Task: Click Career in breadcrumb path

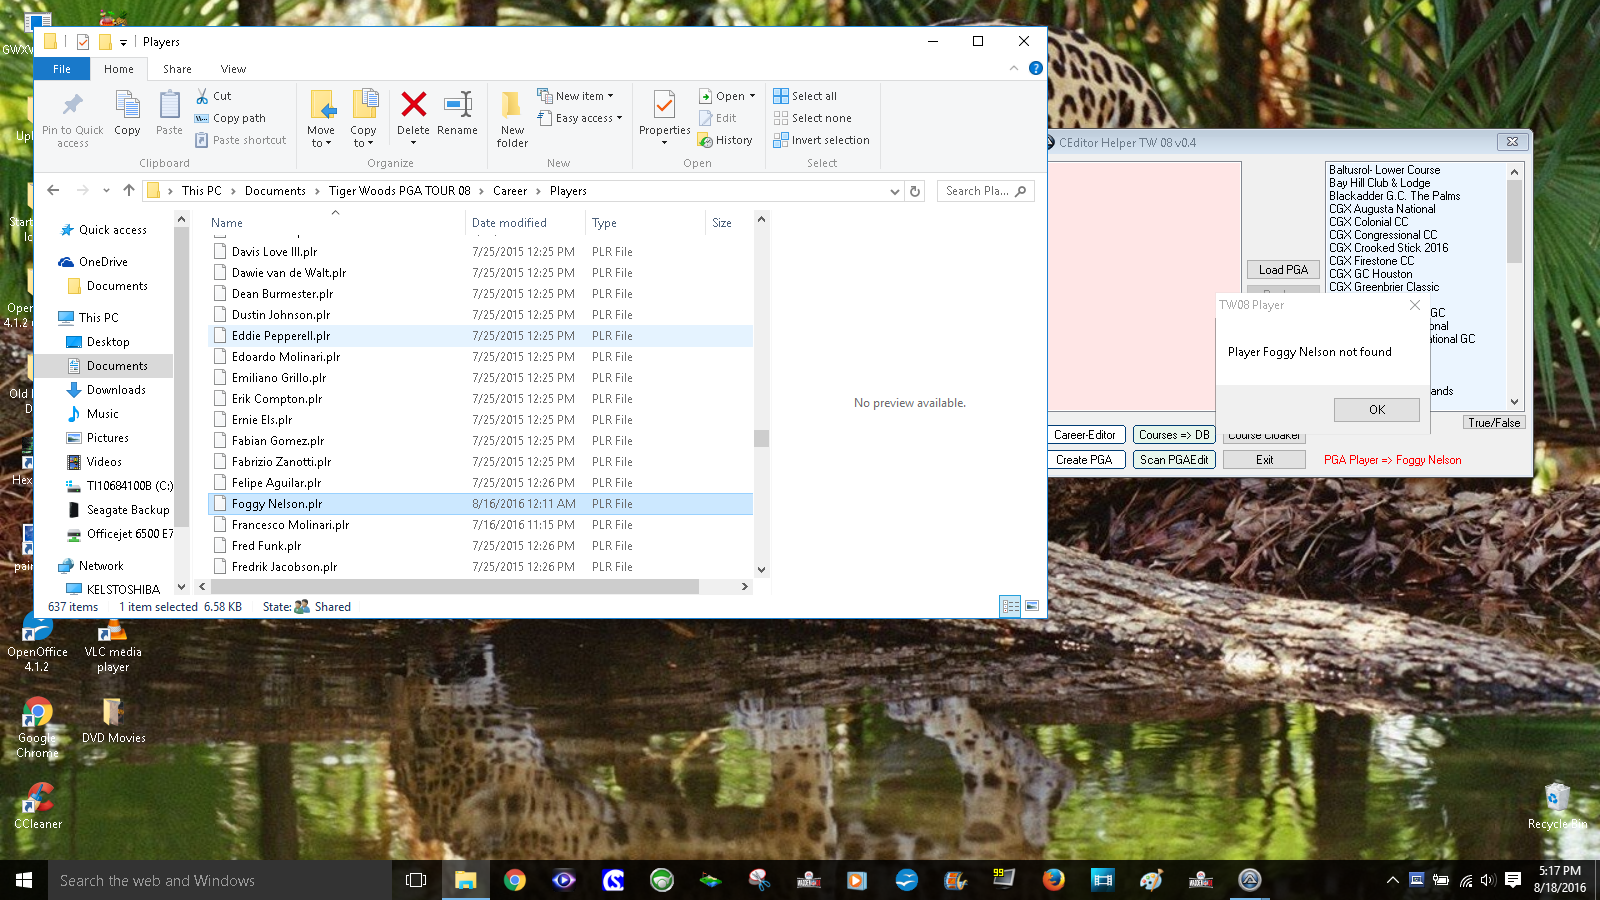Action: (x=509, y=191)
